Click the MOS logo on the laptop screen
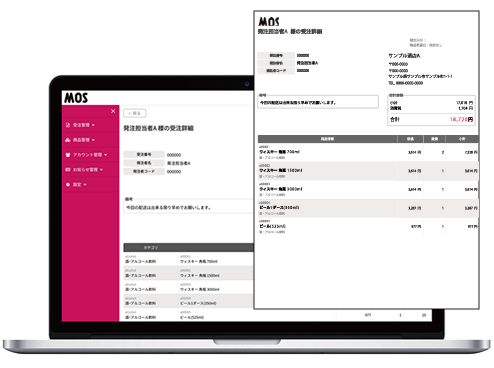The width and height of the screenshot is (494, 368). pos(76,98)
